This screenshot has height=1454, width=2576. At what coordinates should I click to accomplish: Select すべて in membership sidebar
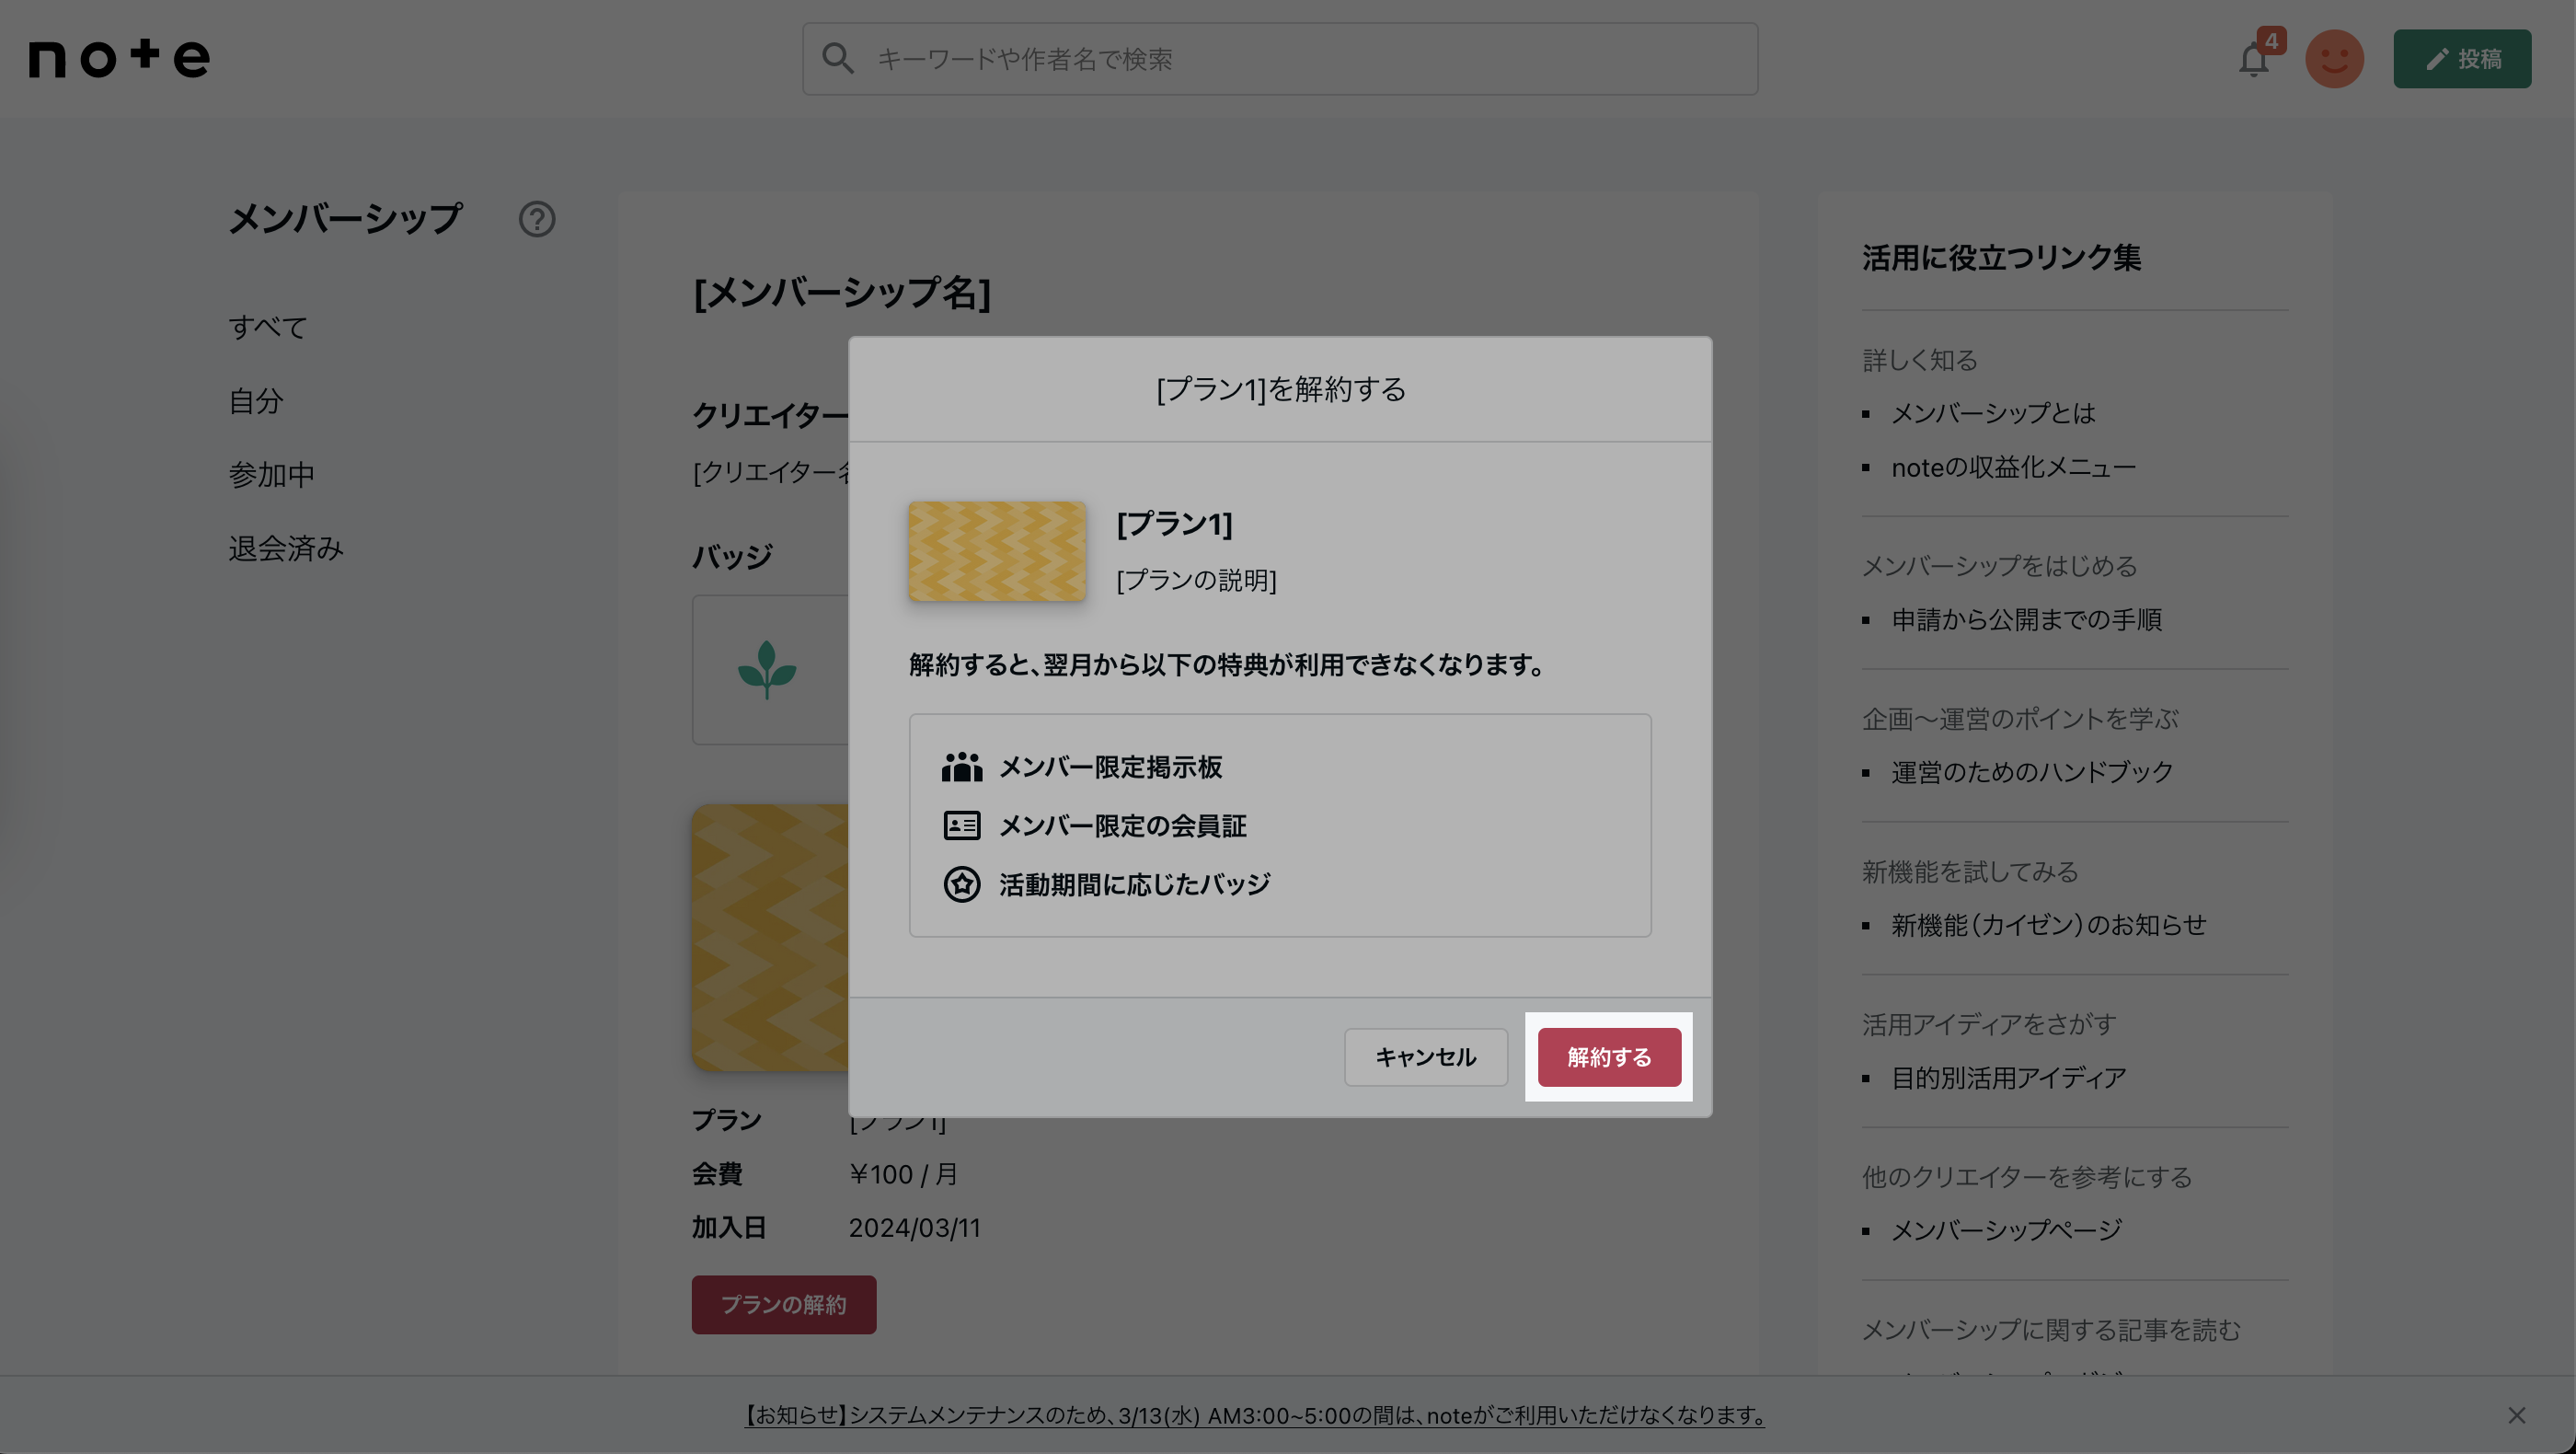(268, 327)
